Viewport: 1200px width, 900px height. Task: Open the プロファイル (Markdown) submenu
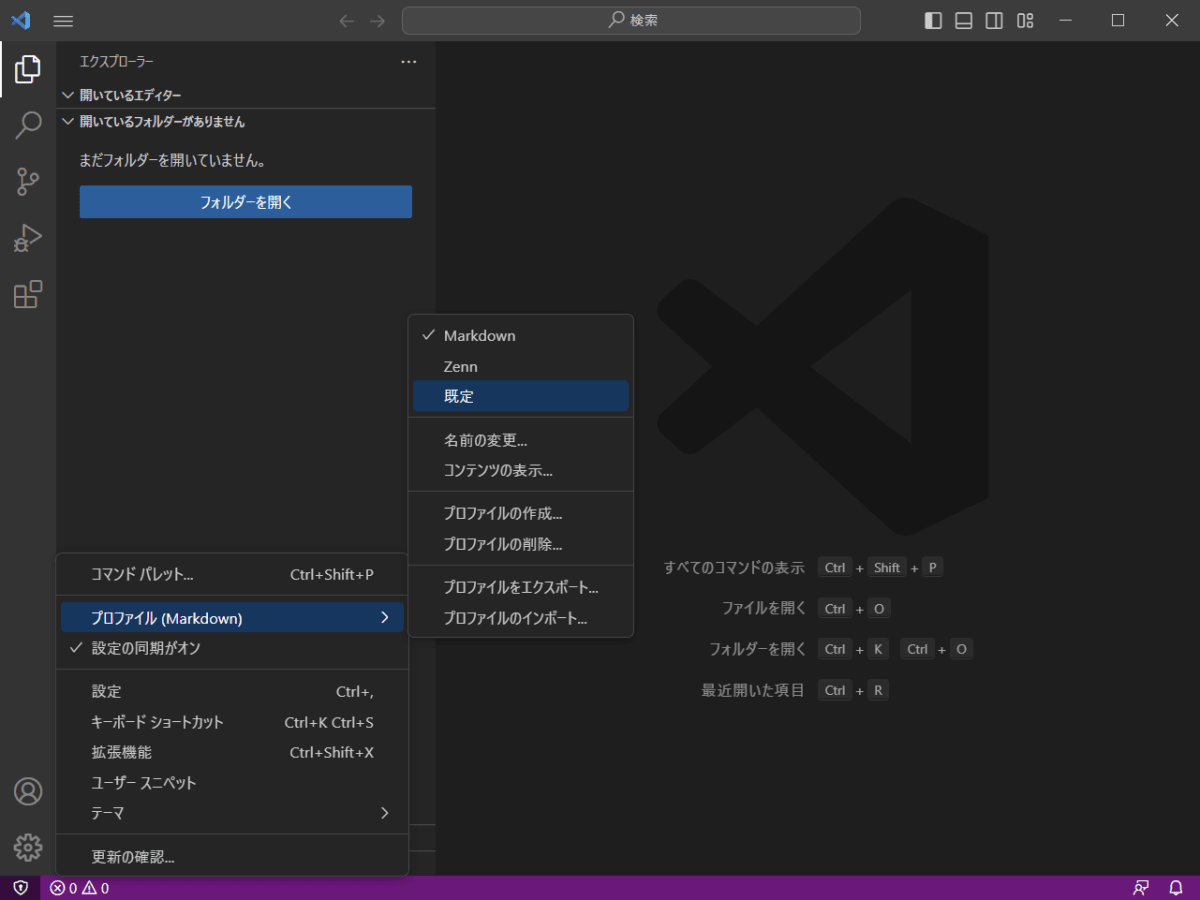[x=232, y=618]
